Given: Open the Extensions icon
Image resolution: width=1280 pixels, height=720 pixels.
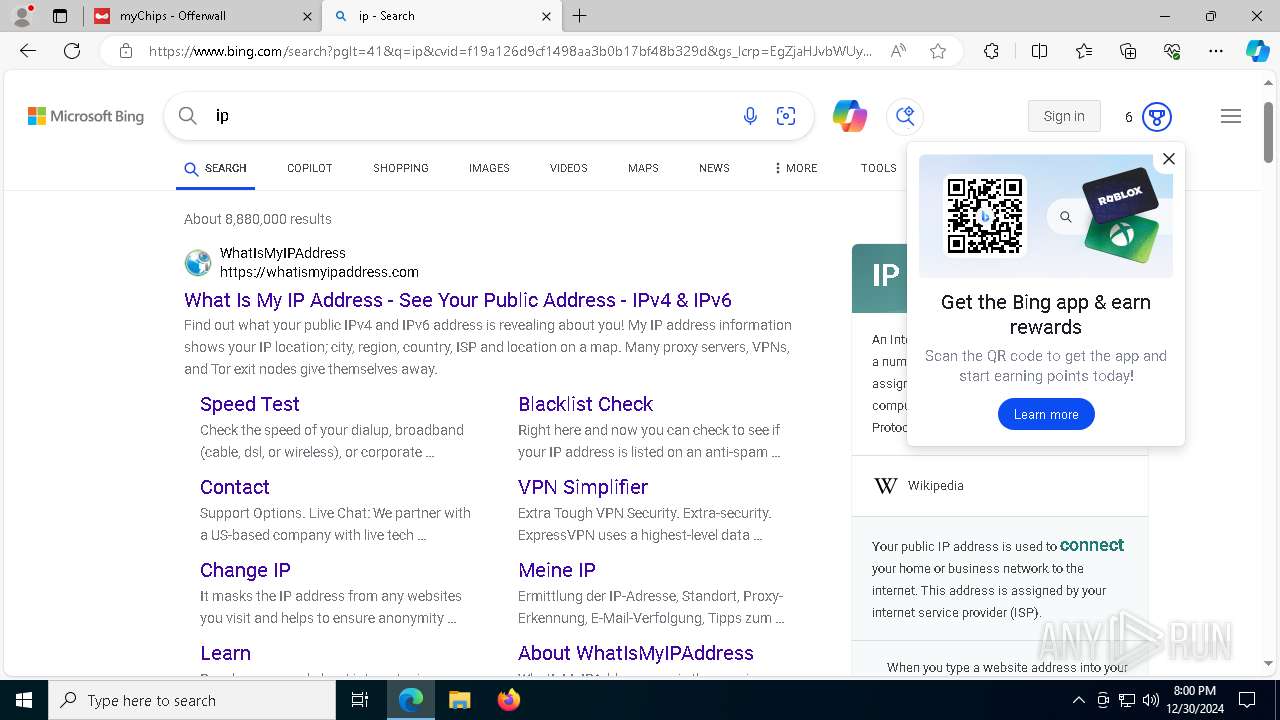Looking at the screenshot, I should pos(991,51).
